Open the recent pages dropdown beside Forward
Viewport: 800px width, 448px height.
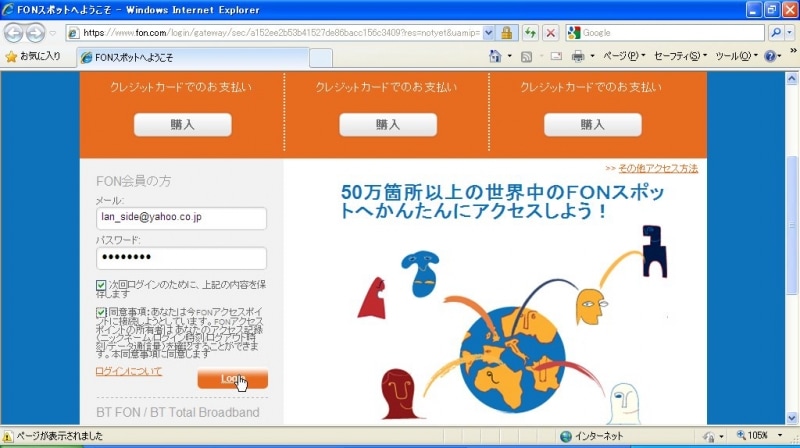click(53, 33)
